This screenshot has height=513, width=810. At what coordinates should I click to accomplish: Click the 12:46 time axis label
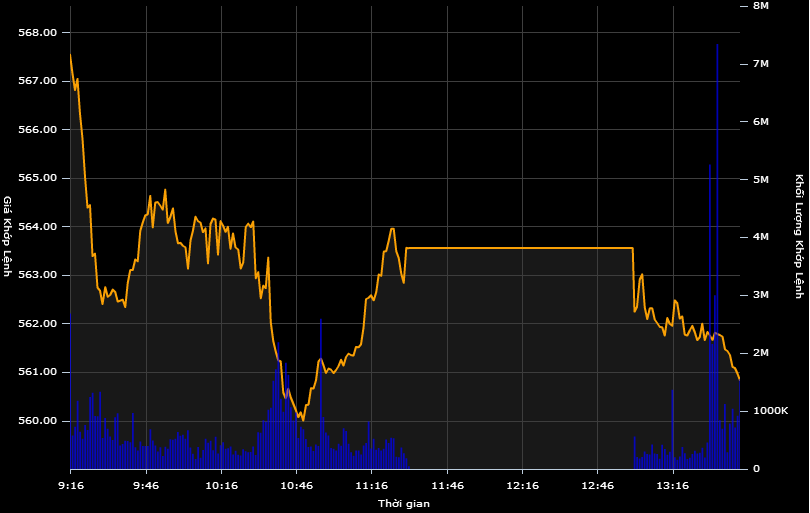tap(597, 485)
